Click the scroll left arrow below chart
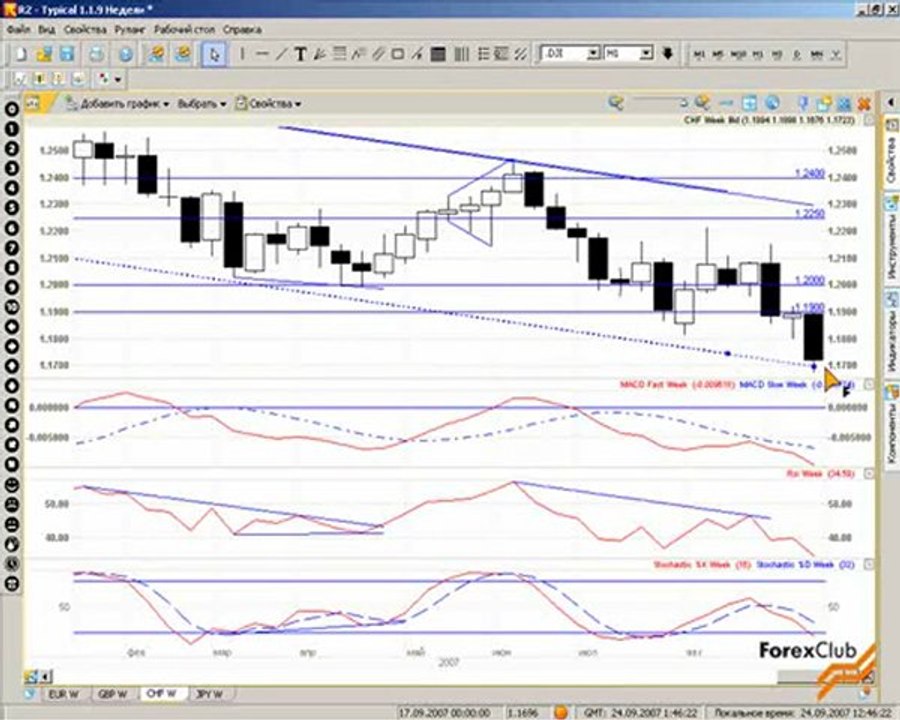The image size is (900, 720). (x=44, y=677)
